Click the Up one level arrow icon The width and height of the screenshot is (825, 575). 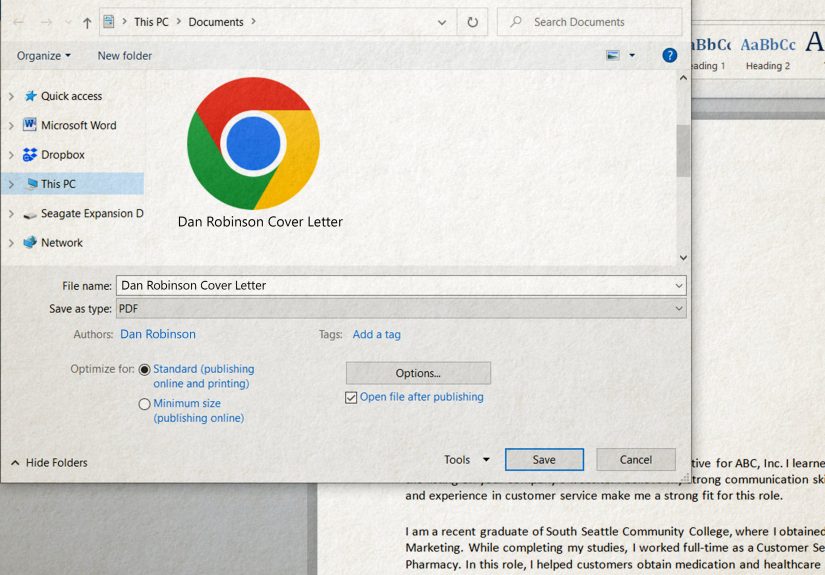pyautogui.click(x=87, y=23)
